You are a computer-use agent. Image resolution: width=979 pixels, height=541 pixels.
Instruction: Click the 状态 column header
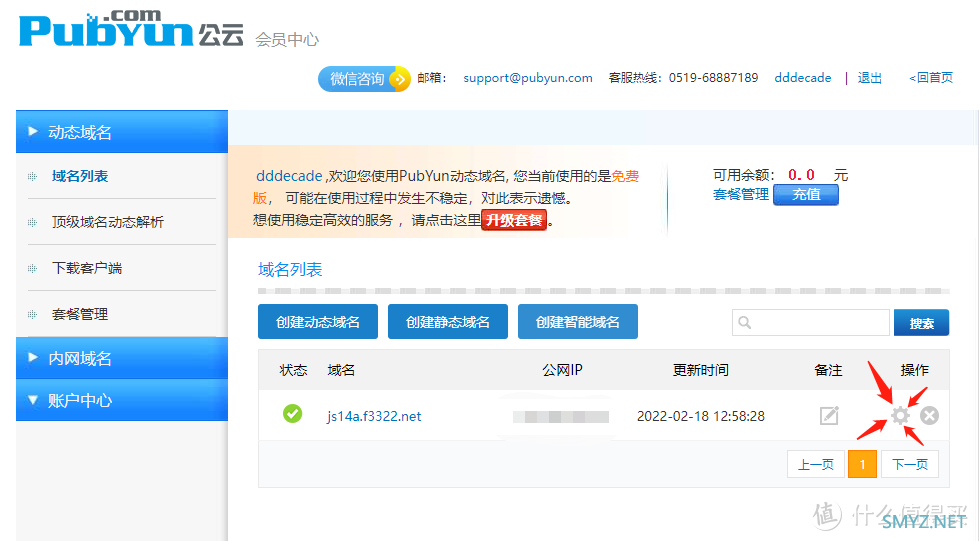tap(293, 370)
